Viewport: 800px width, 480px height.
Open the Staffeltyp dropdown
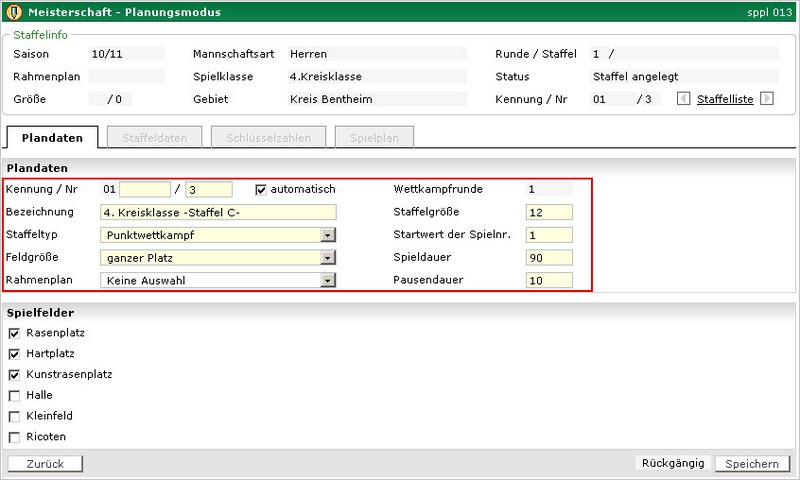point(327,235)
